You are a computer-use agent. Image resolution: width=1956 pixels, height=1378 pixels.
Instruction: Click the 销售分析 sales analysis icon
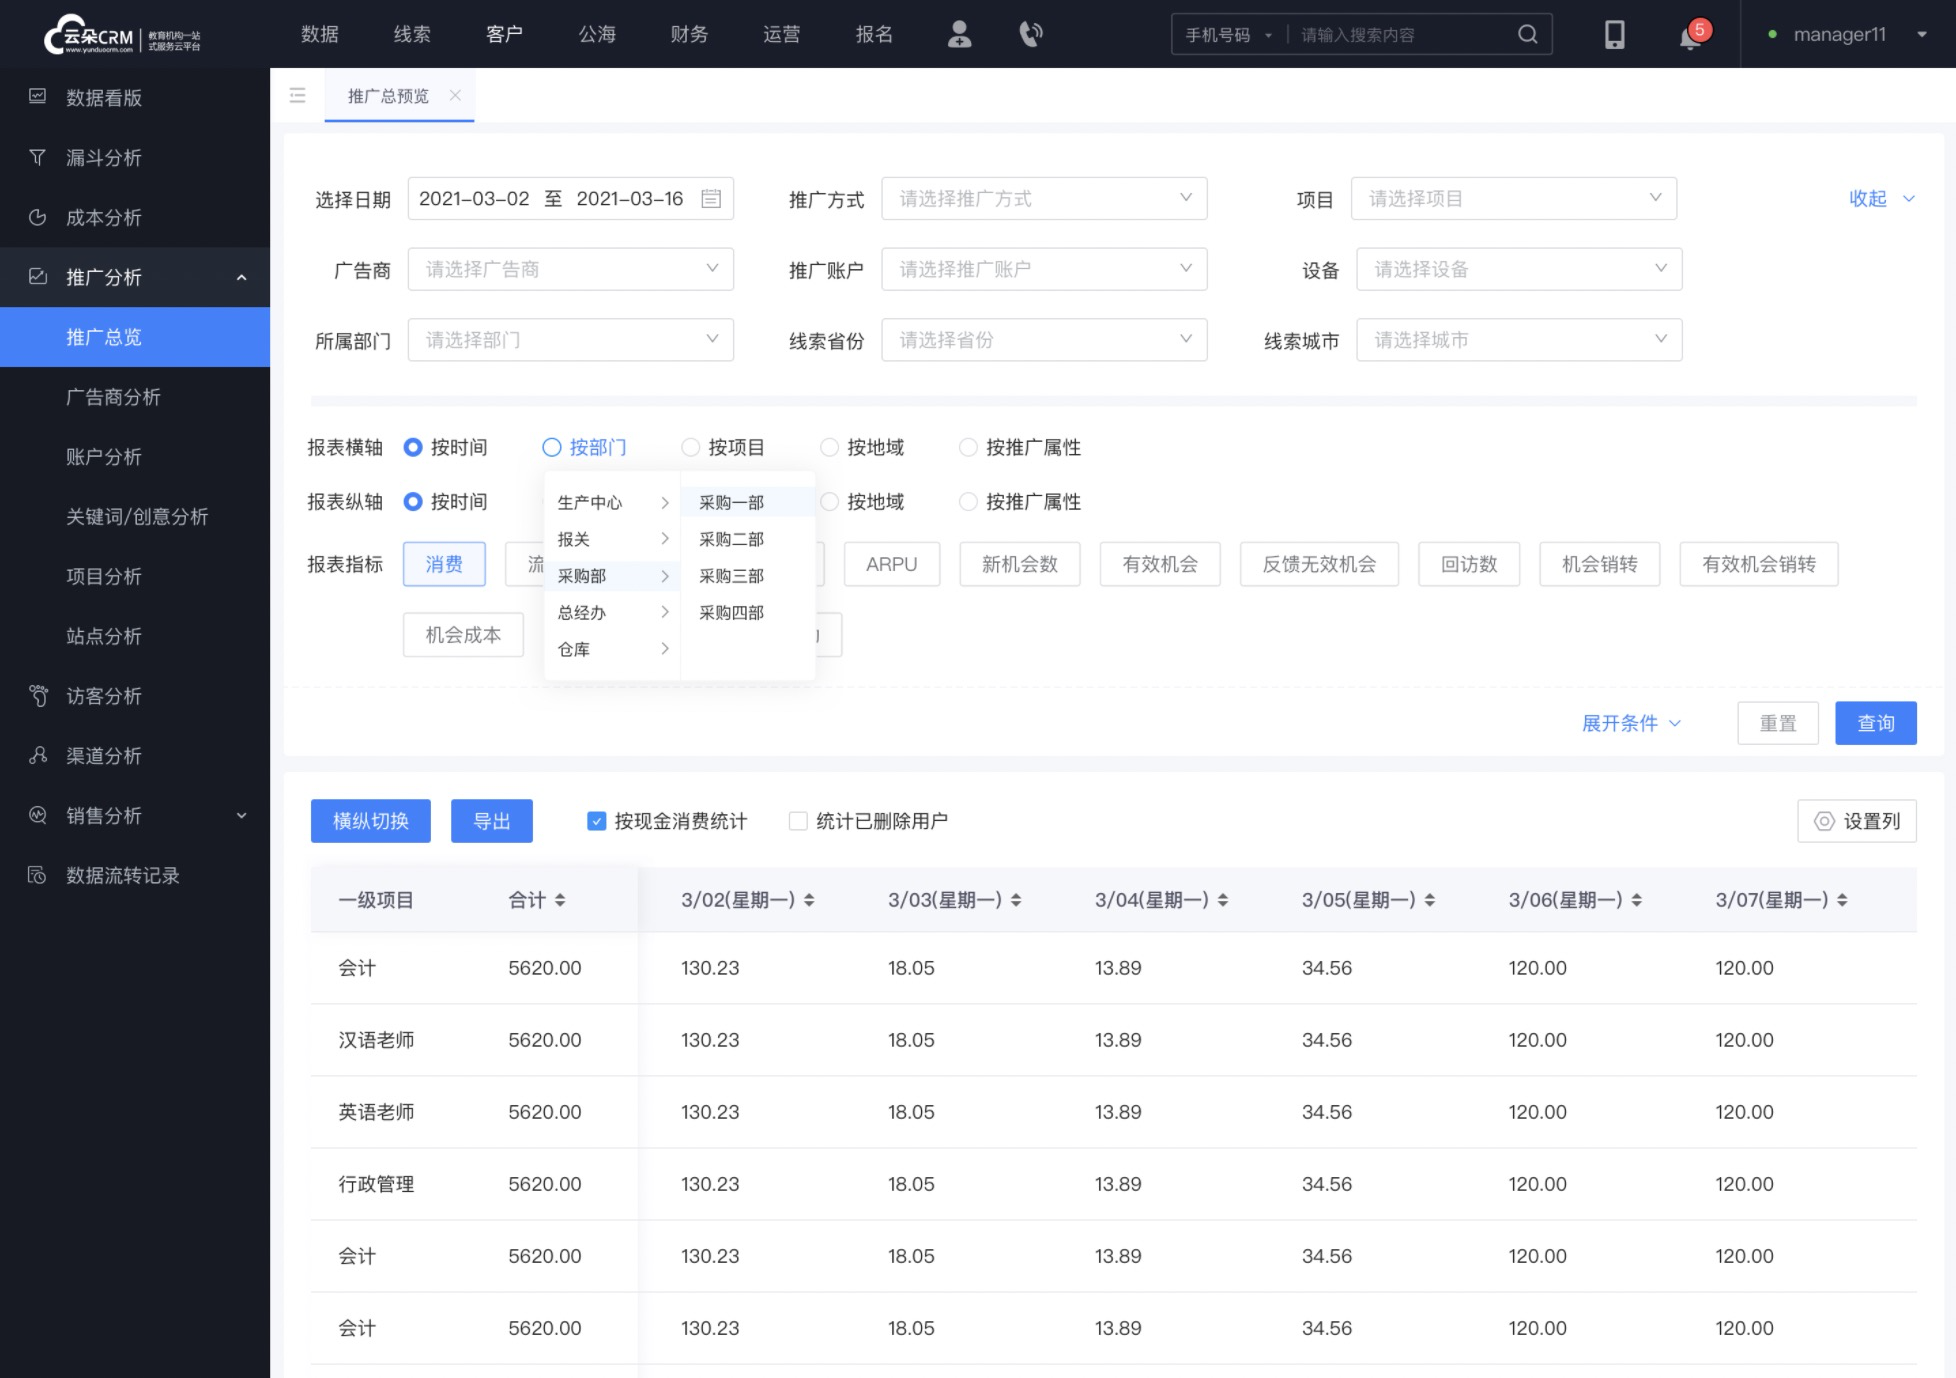point(37,816)
